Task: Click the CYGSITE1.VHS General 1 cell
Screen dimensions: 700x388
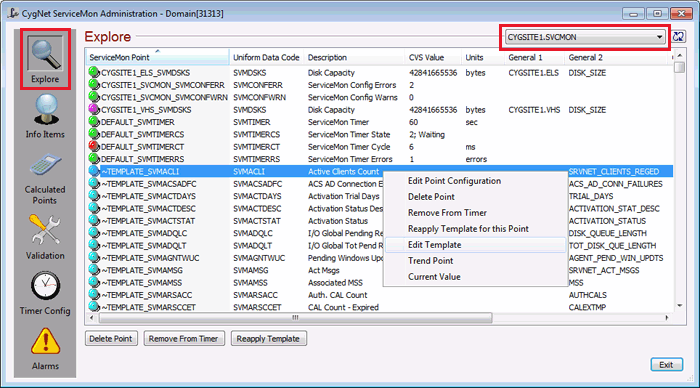Action: 534,110
